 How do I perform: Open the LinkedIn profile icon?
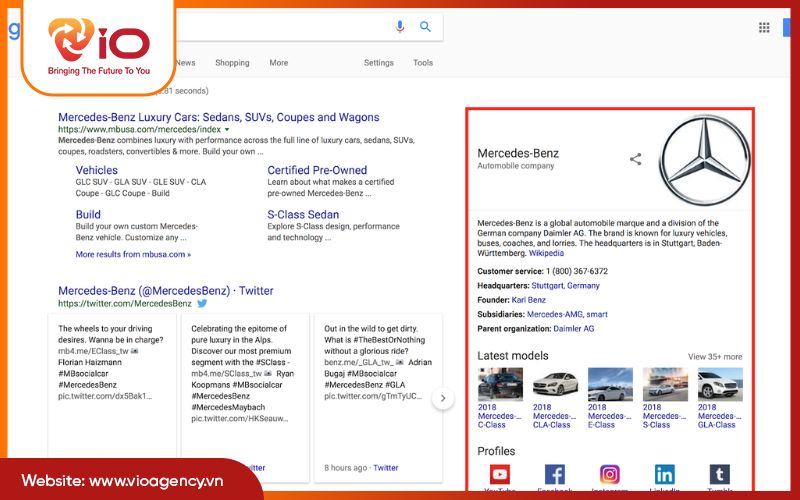[x=664, y=476]
